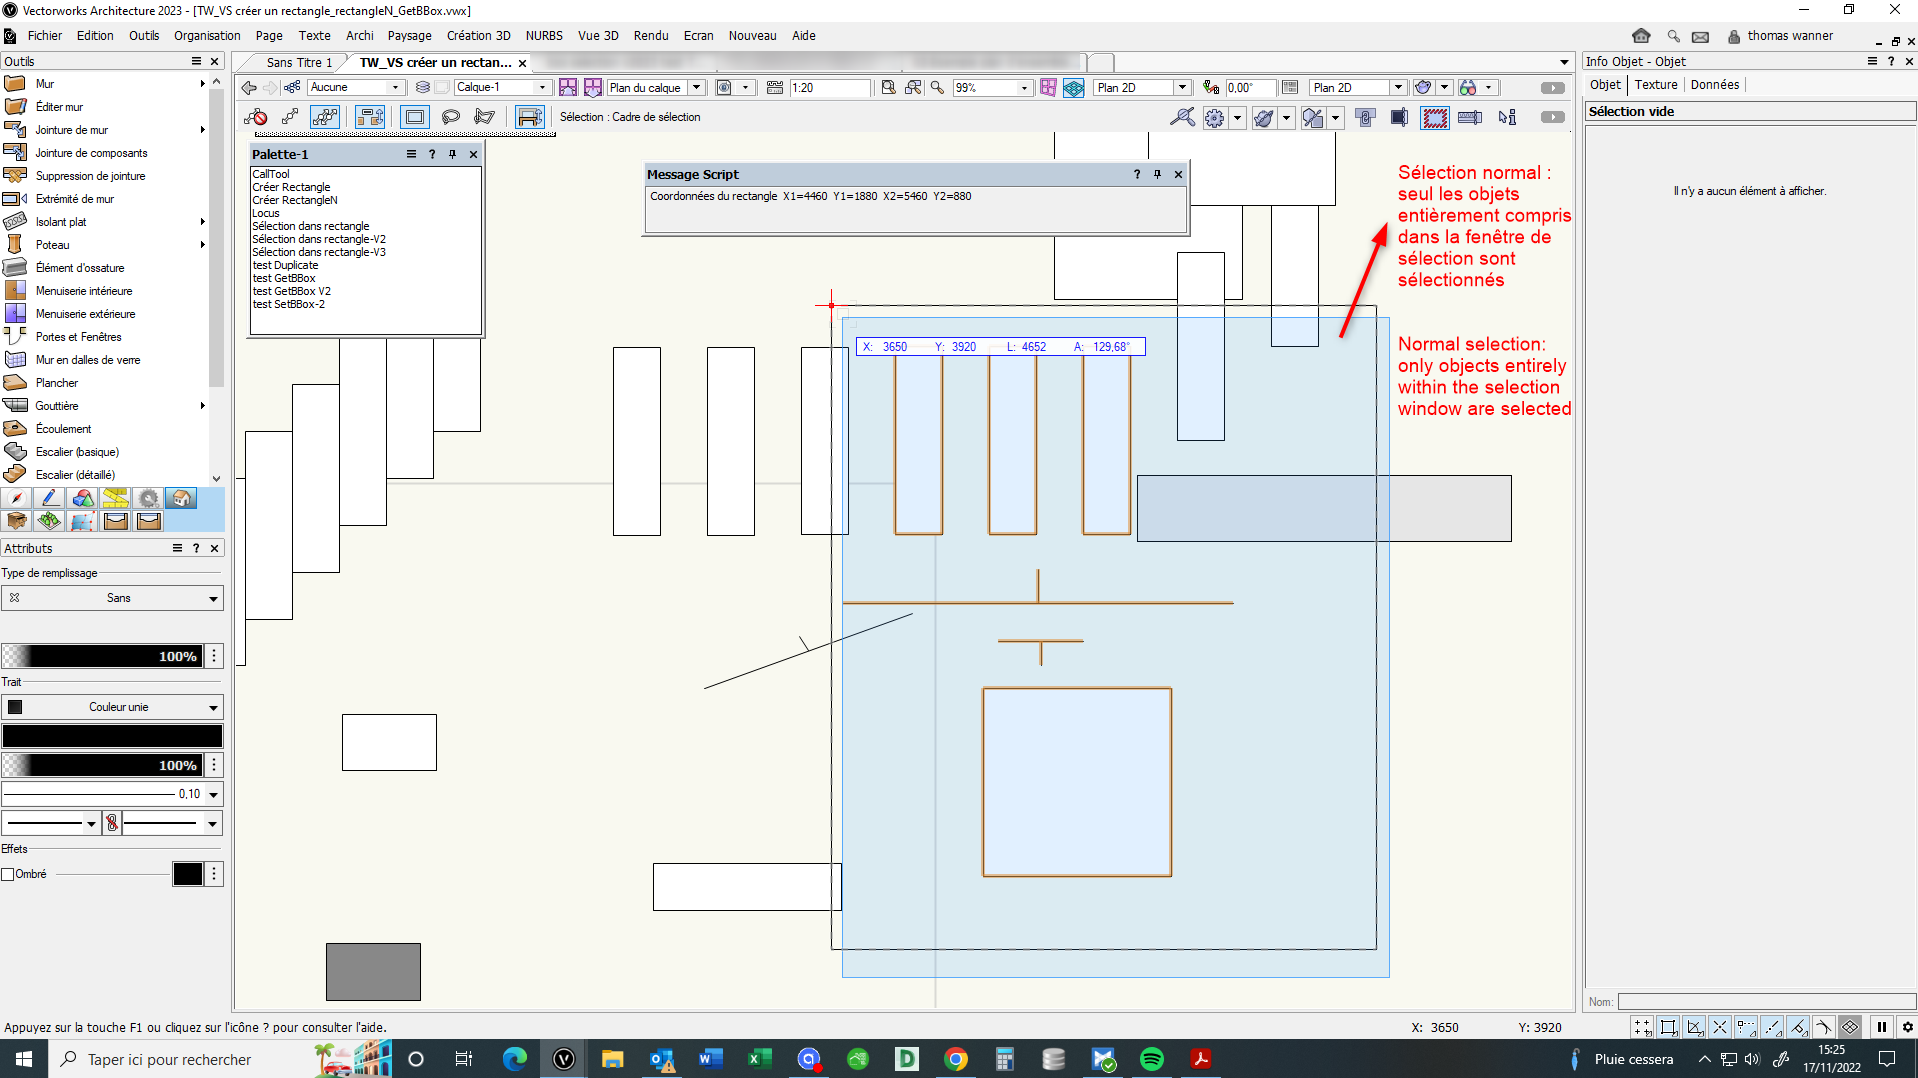The height and width of the screenshot is (1078, 1918).
Task: Open the Création 3D menu
Action: pos(478,36)
